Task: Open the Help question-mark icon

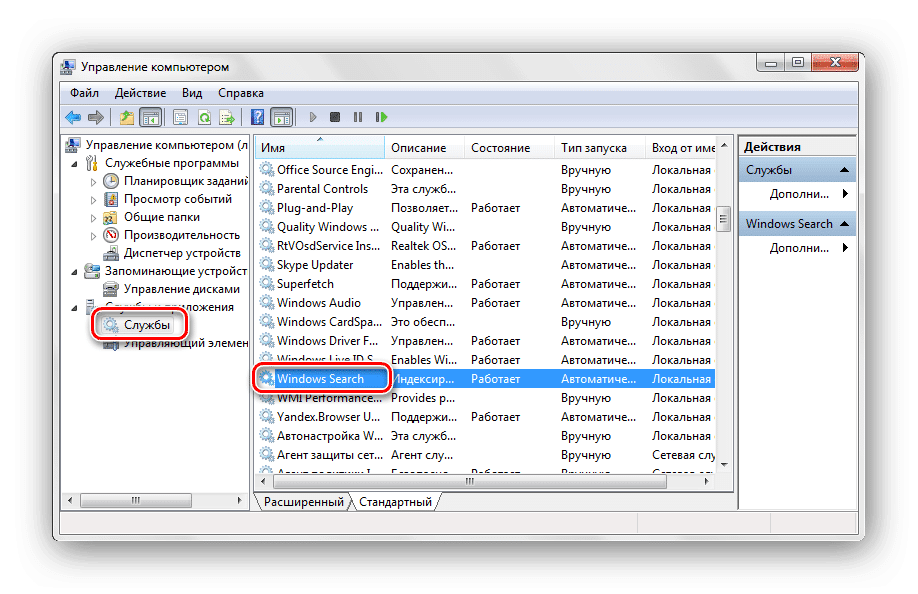Action: [x=258, y=118]
